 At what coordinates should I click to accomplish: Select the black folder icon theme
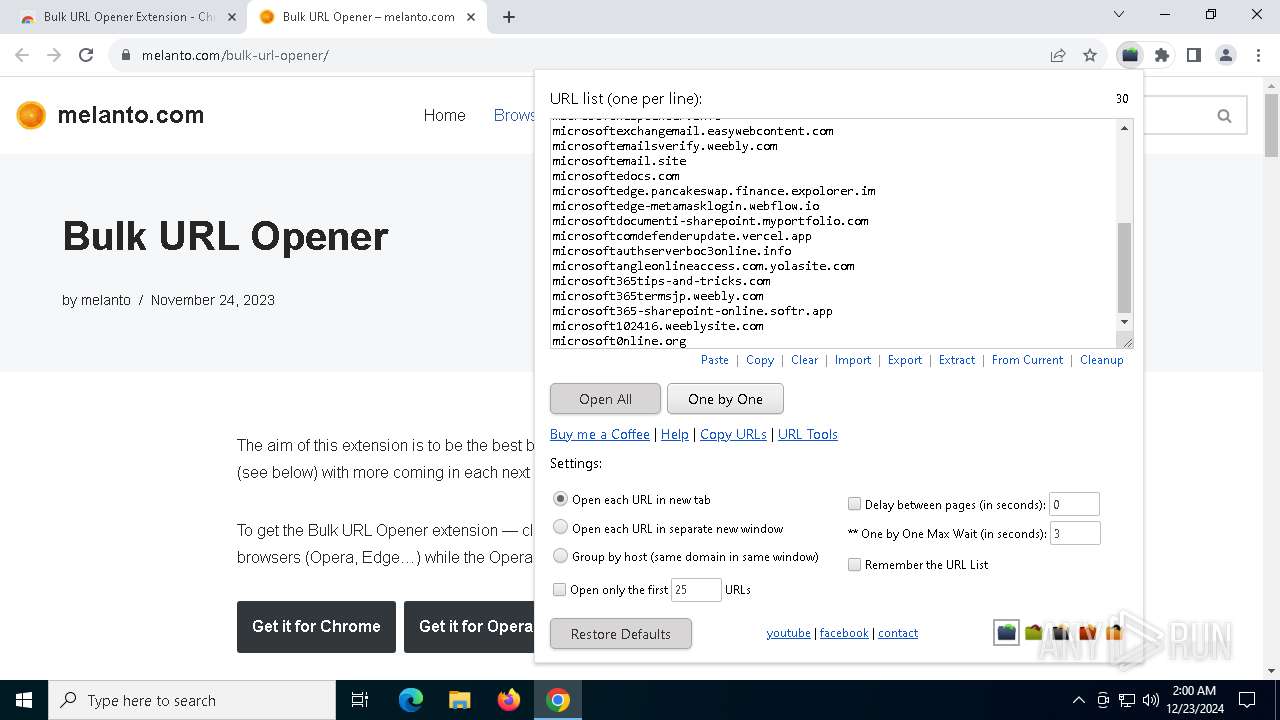(x=1060, y=632)
